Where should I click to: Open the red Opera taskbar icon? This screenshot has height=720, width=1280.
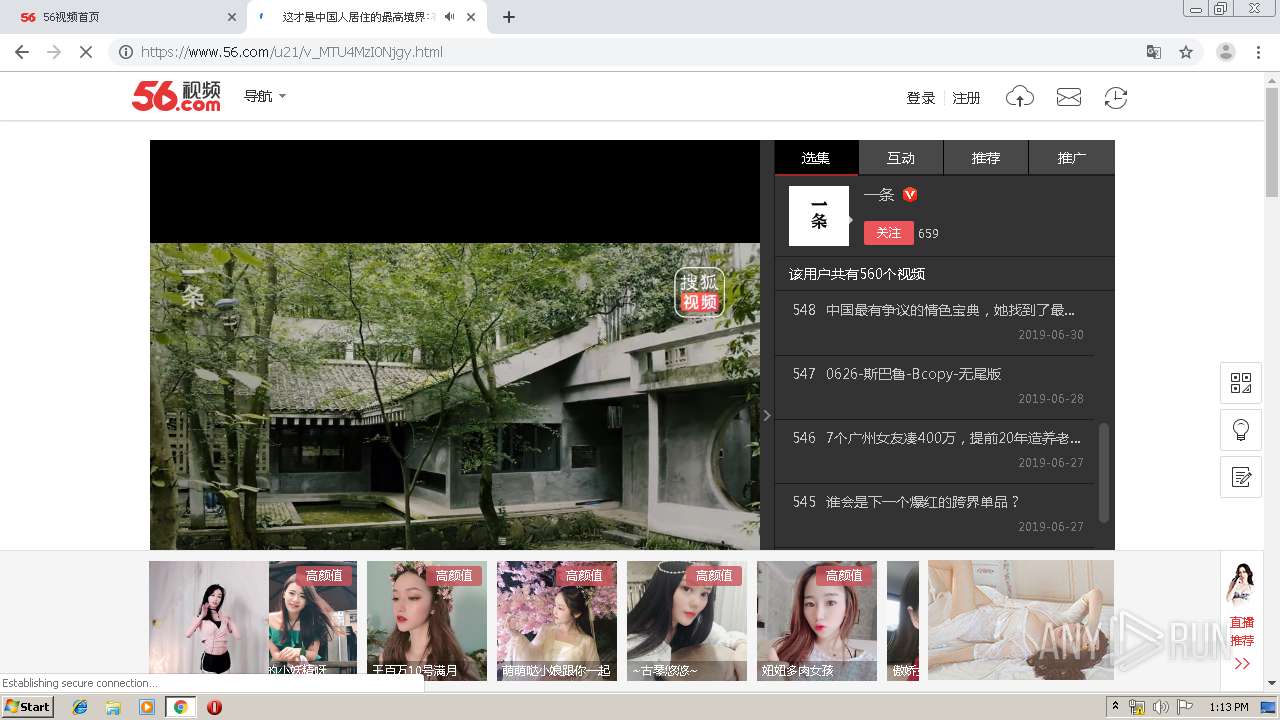coord(214,707)
